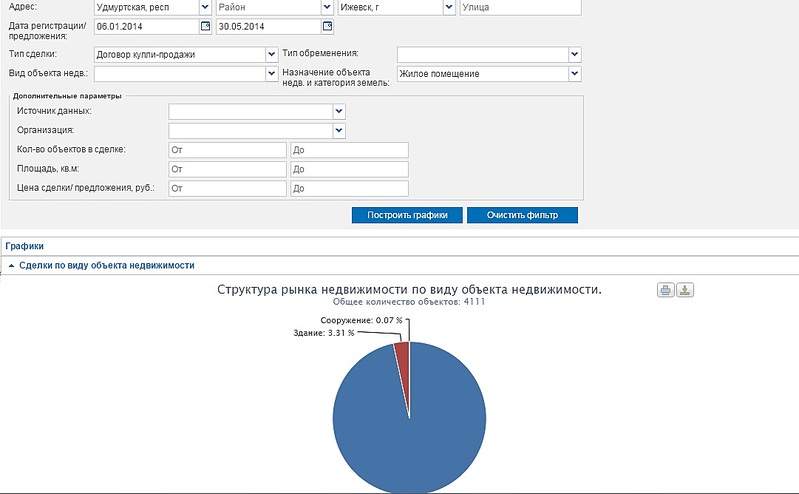This screenshot has width=799, height=494.
Task: Download the chart using the export icon
Action: pyautogui.click(x=685, y=290)
